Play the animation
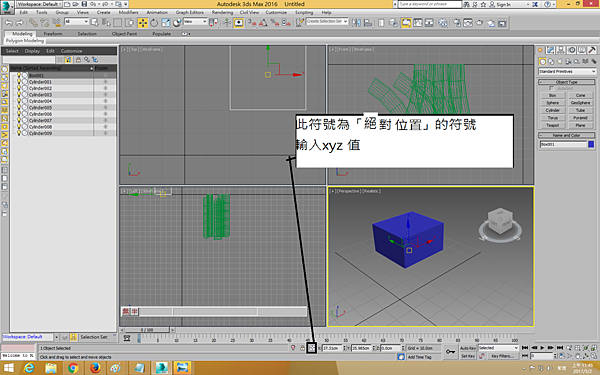 (x=542, y=348)
